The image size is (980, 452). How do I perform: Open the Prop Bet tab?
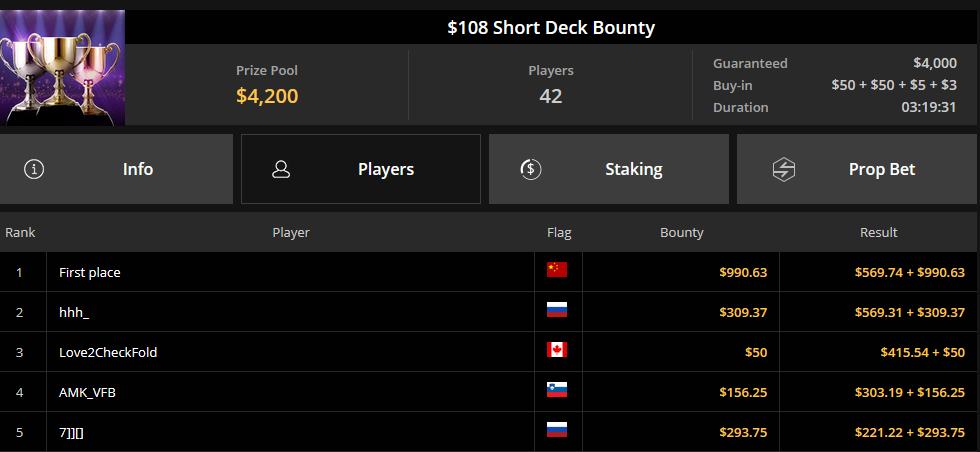858,169
